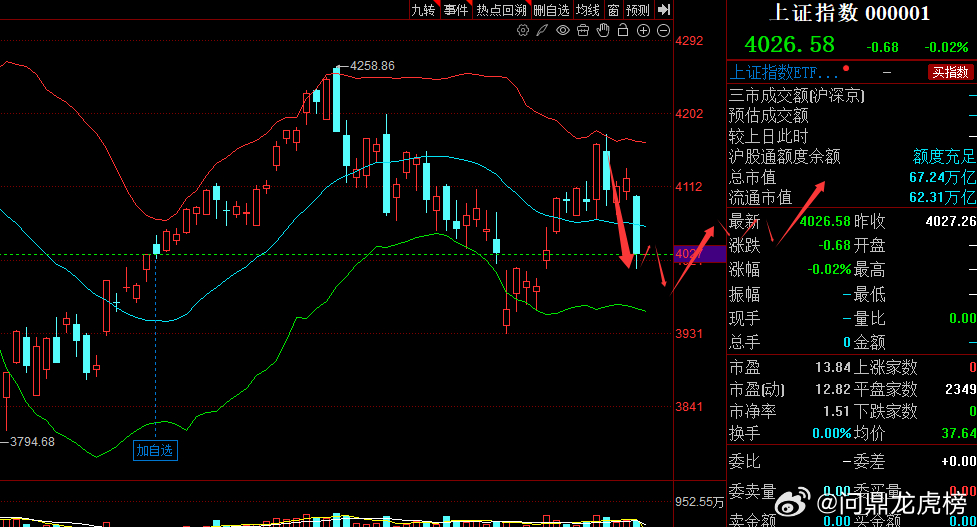Toggle the eye visibility icon
This screenshot has width=977, height=527.
coord(563,30)
